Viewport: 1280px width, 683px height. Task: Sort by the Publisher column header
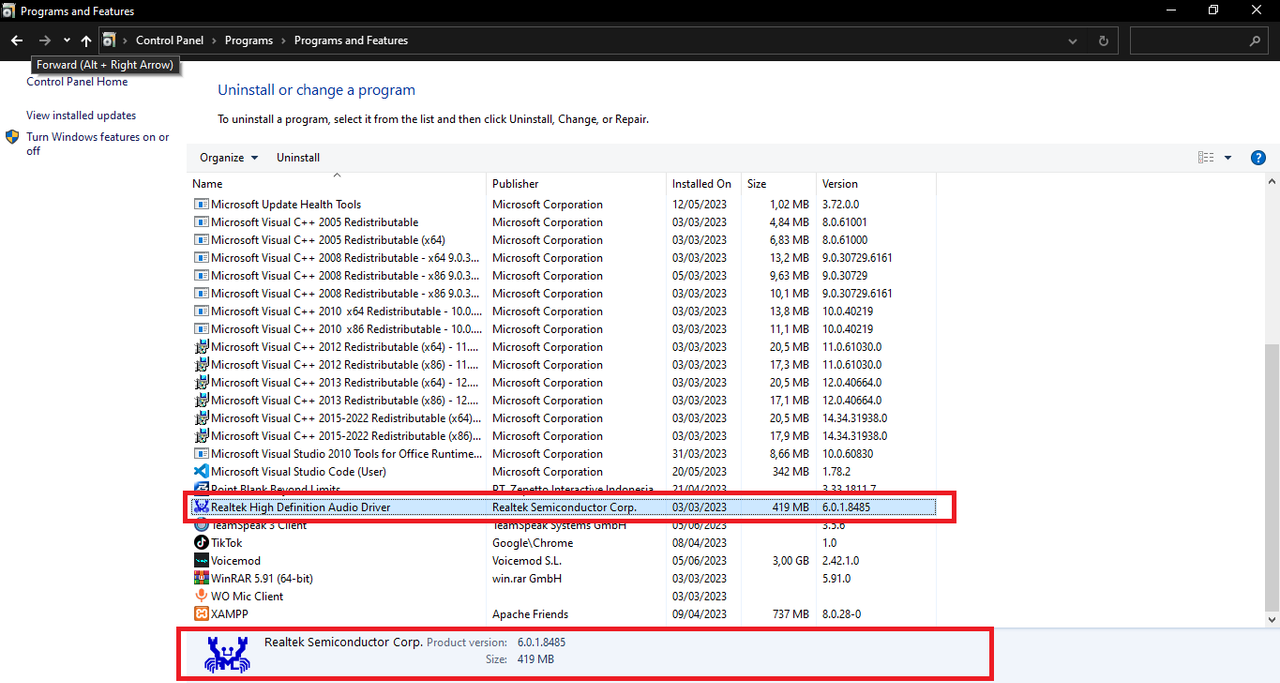click(577, 184)
